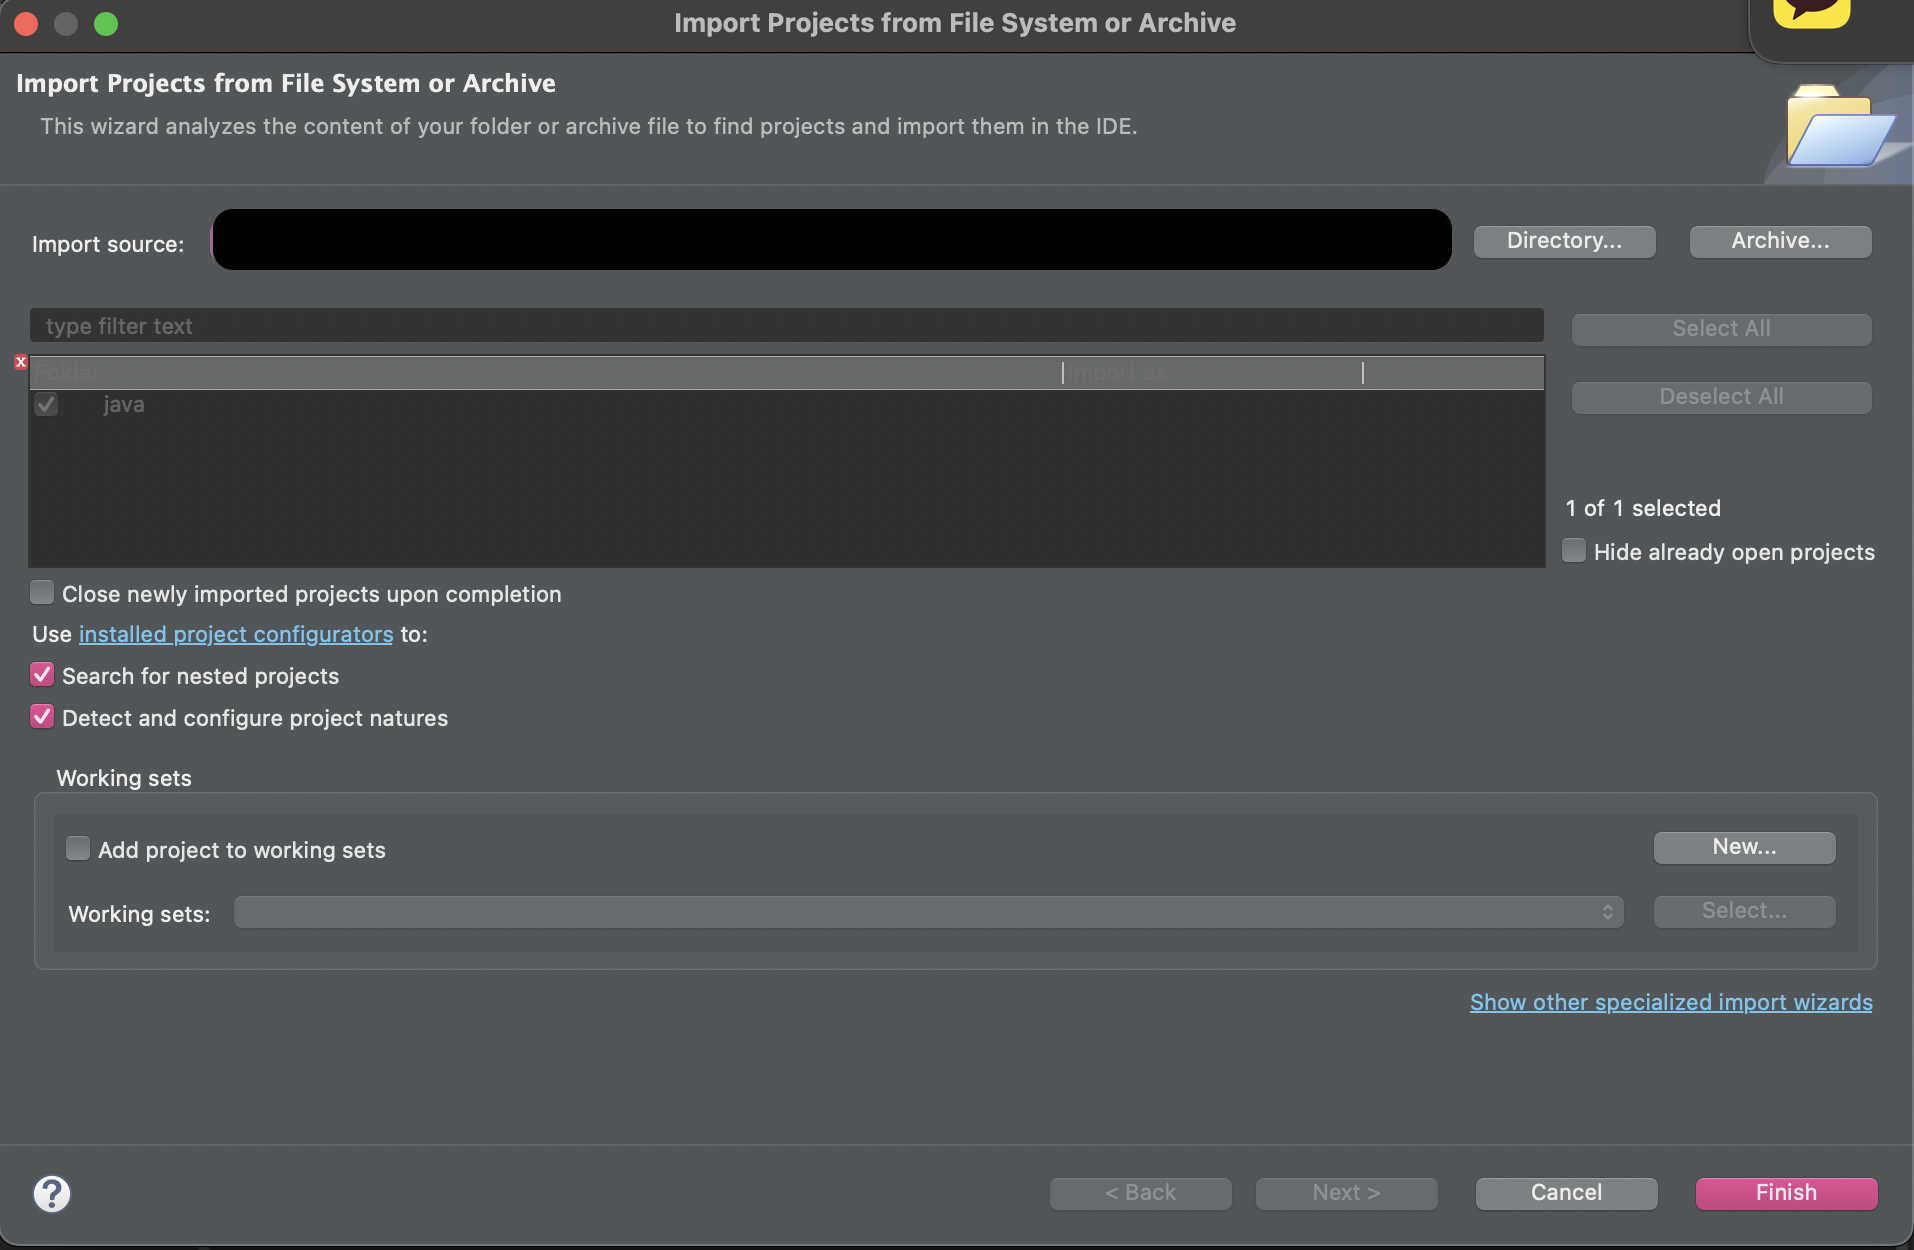Viewport: 1914px width, 1250px height.
Task: Open the Working sets dropdown
Action: (928, 912)
